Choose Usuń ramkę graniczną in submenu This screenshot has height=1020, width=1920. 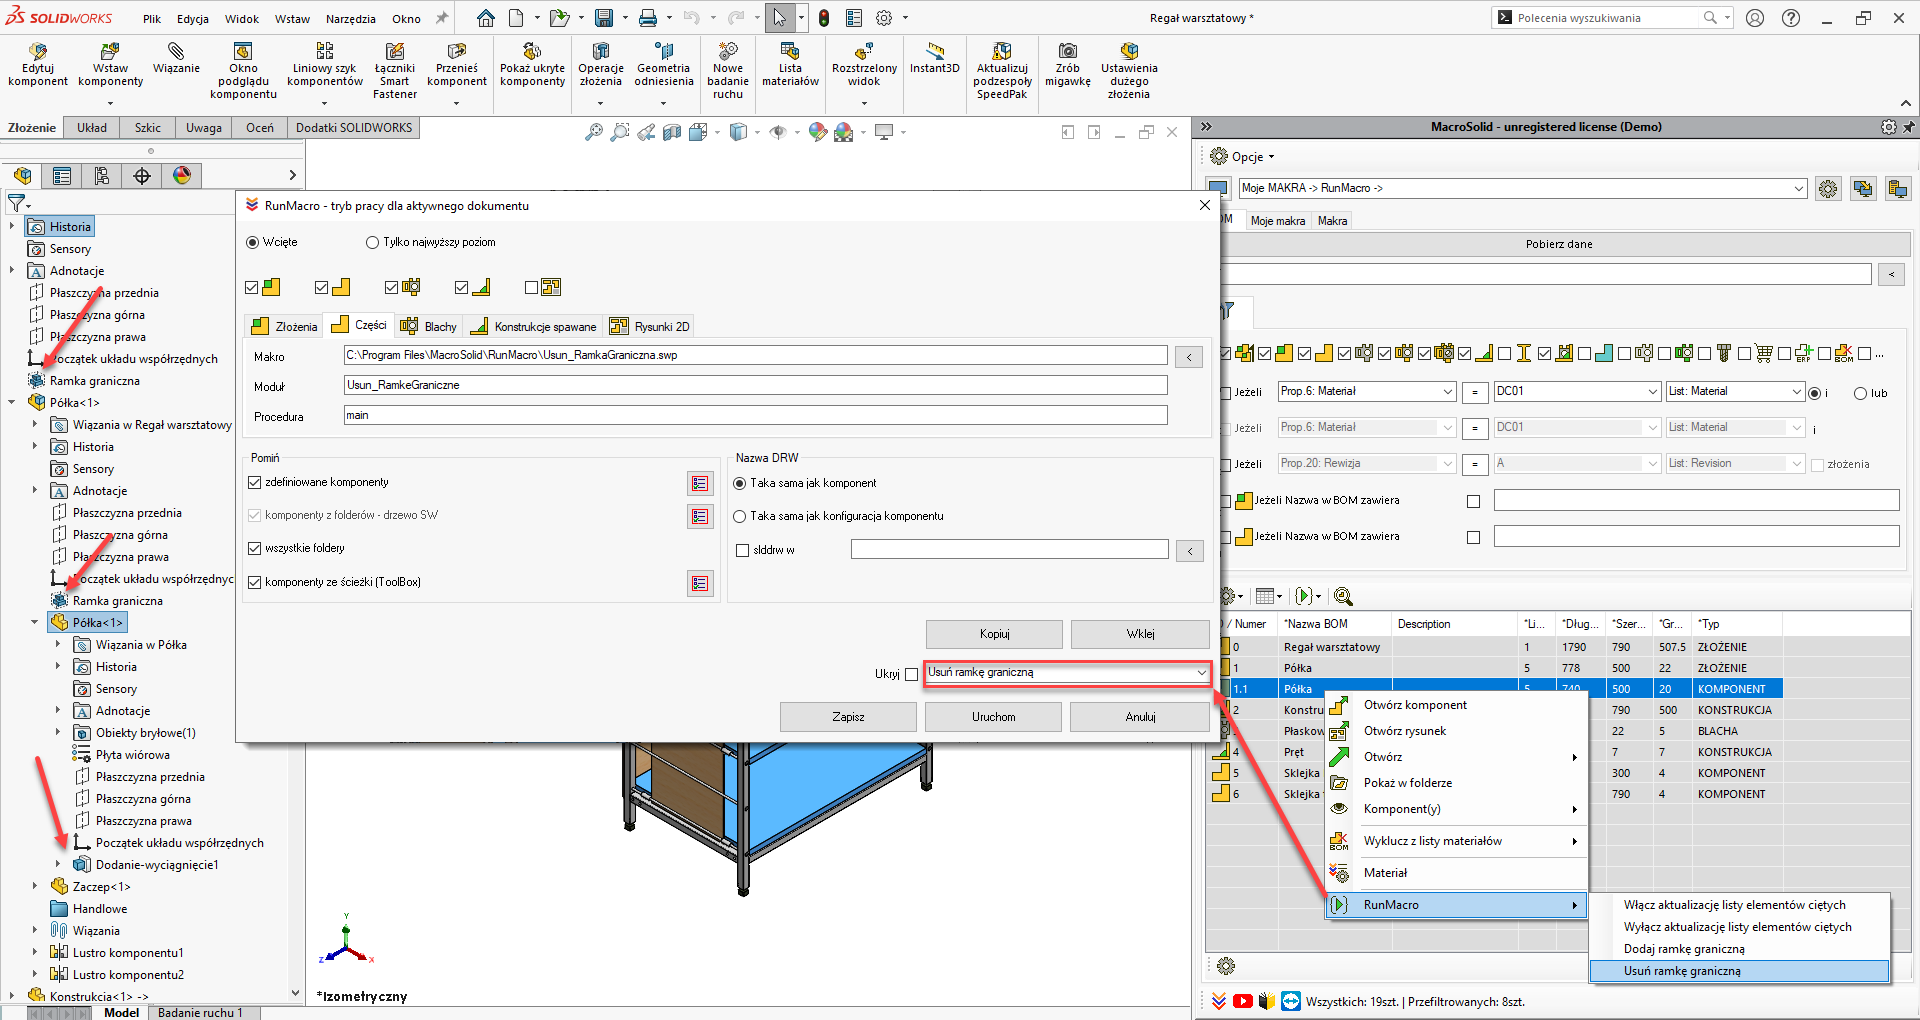click(1739, 971)
